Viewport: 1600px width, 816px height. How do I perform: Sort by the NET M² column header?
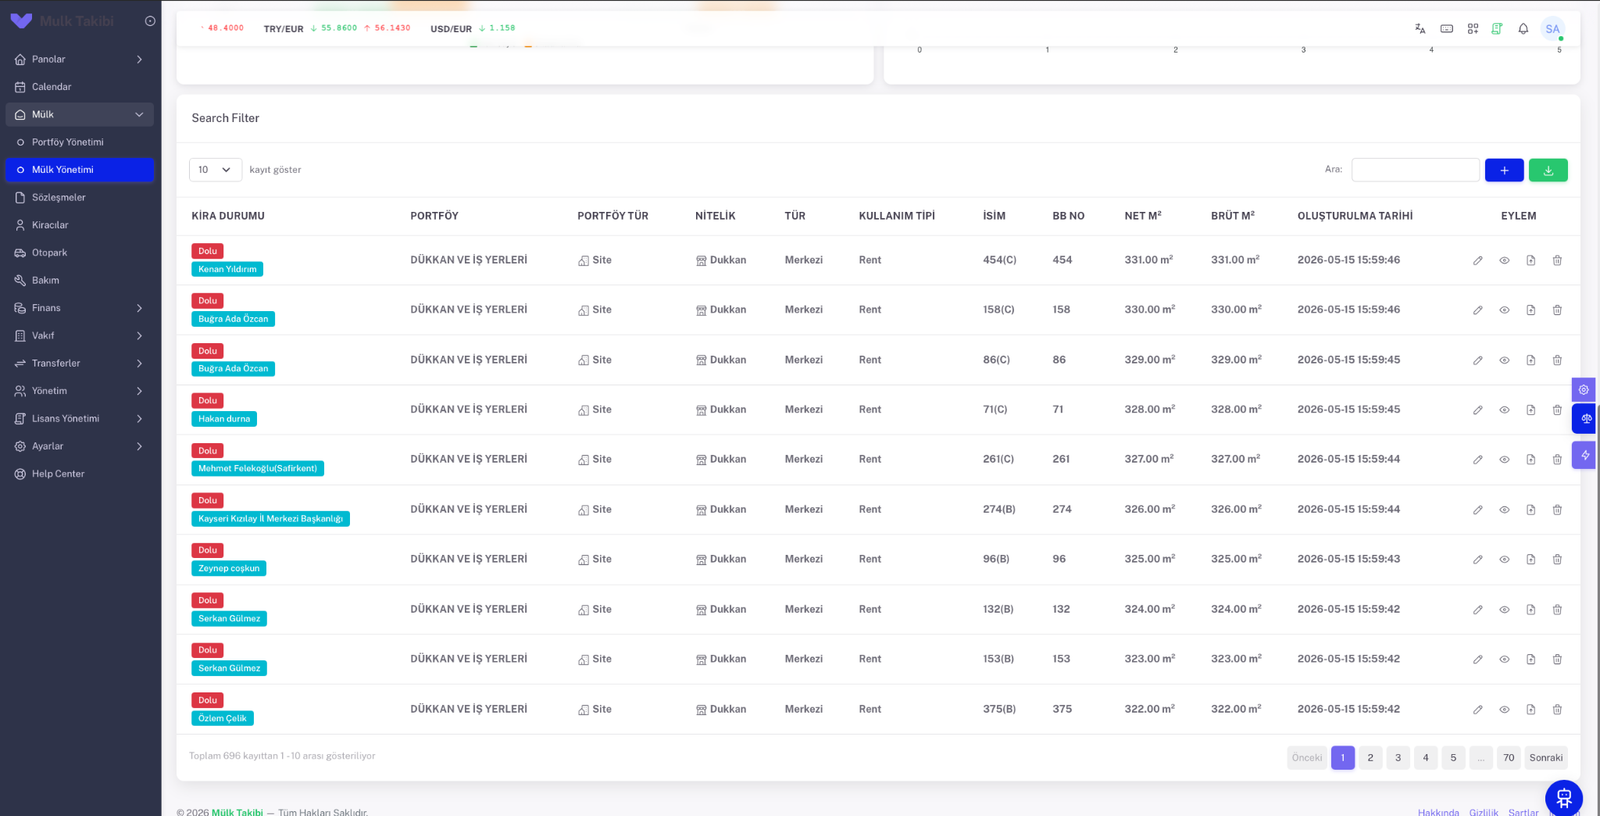coord(1143,216)
